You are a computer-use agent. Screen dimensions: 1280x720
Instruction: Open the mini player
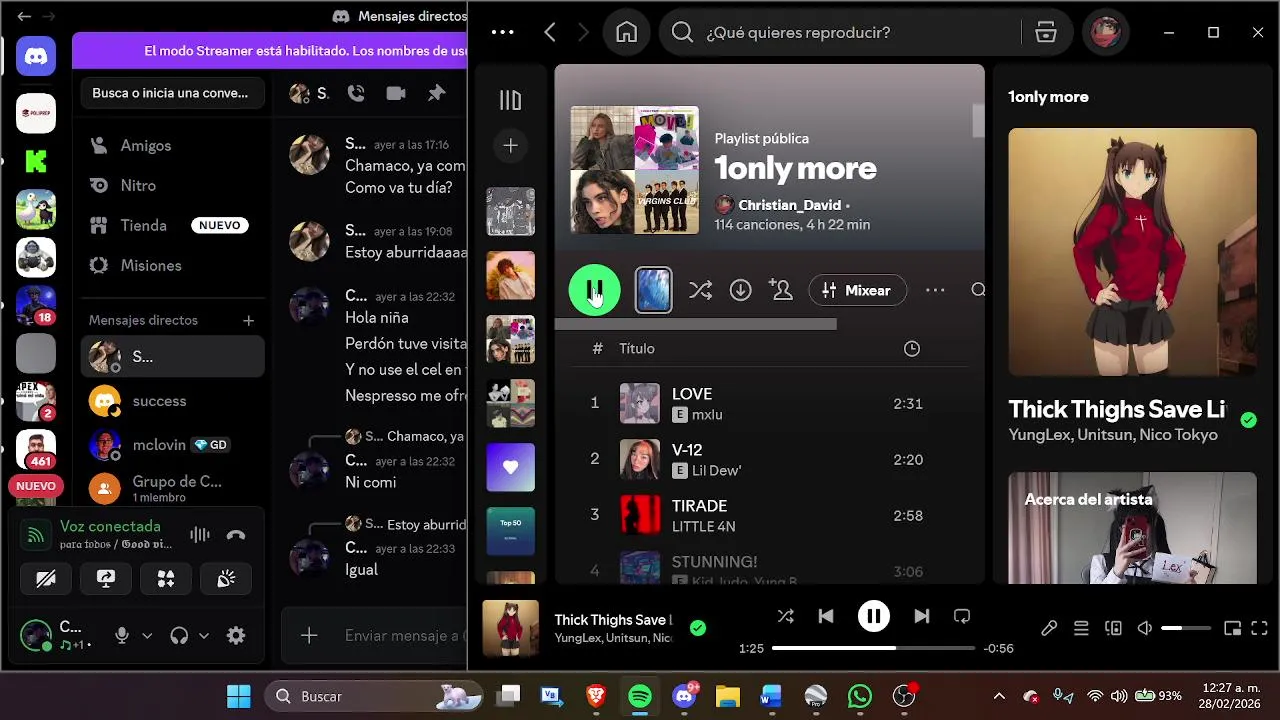(1233, 629)
